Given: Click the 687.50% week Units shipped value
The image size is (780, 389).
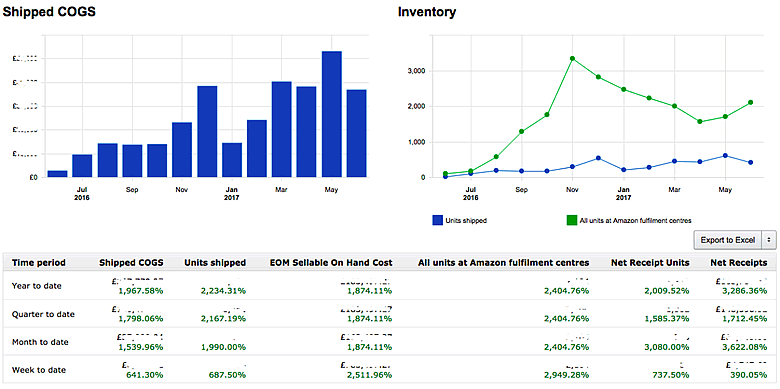Looking at the screenshot, I should [x=228, y=375].
